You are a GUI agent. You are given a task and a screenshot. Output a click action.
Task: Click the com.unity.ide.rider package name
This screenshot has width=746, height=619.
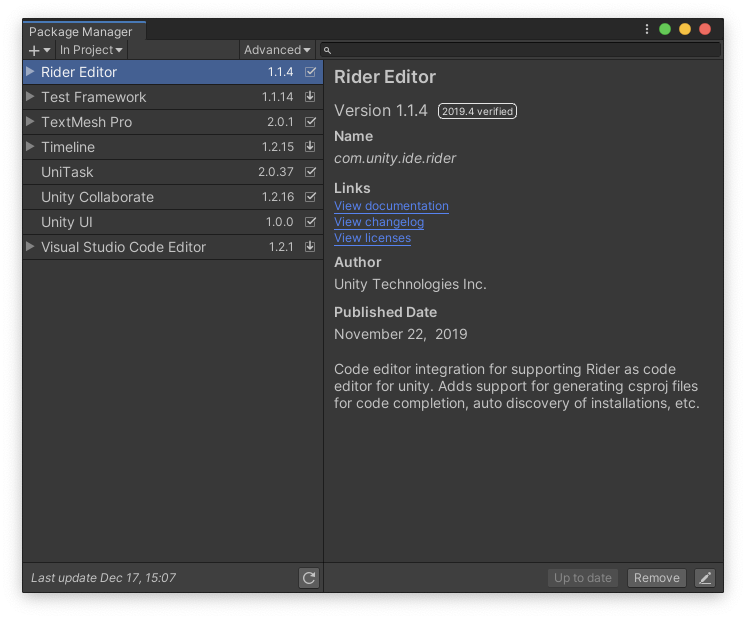tap(395, 158)
